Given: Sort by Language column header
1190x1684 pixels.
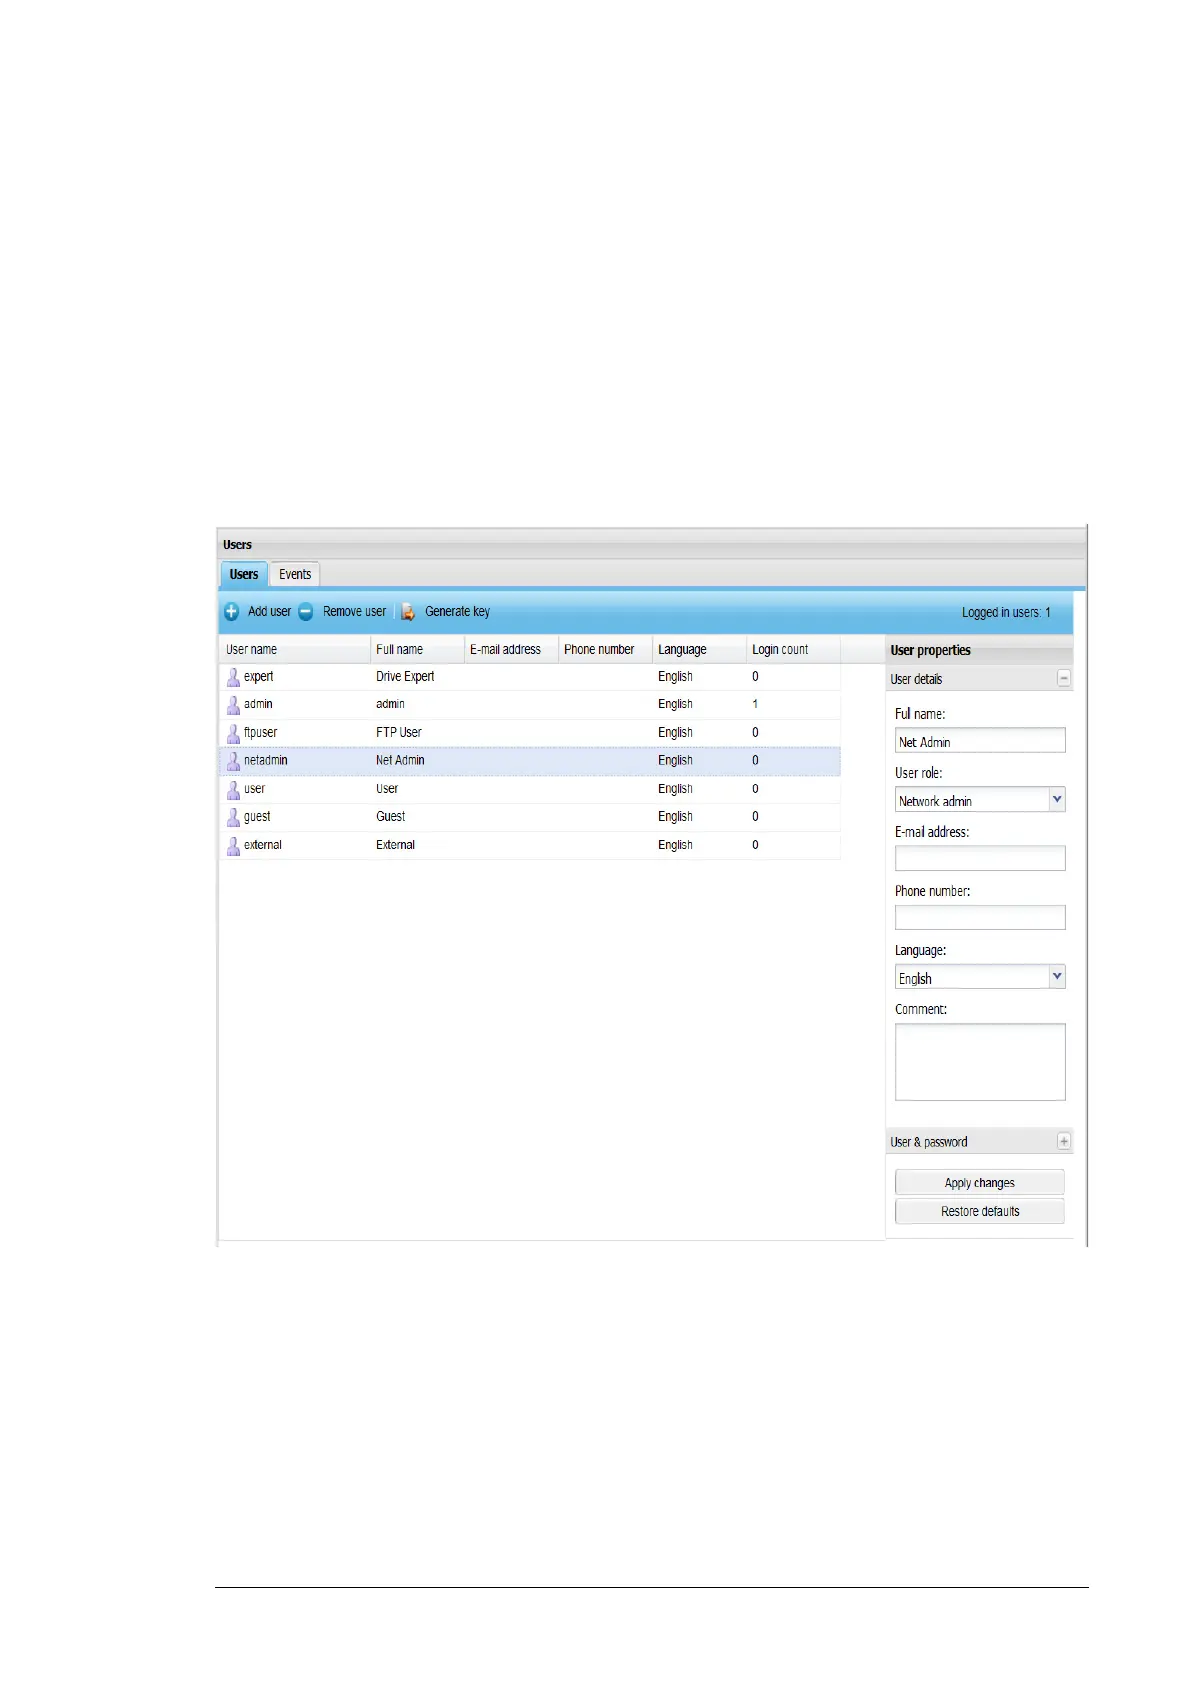Looking at the screenshot, I should 699,649.
